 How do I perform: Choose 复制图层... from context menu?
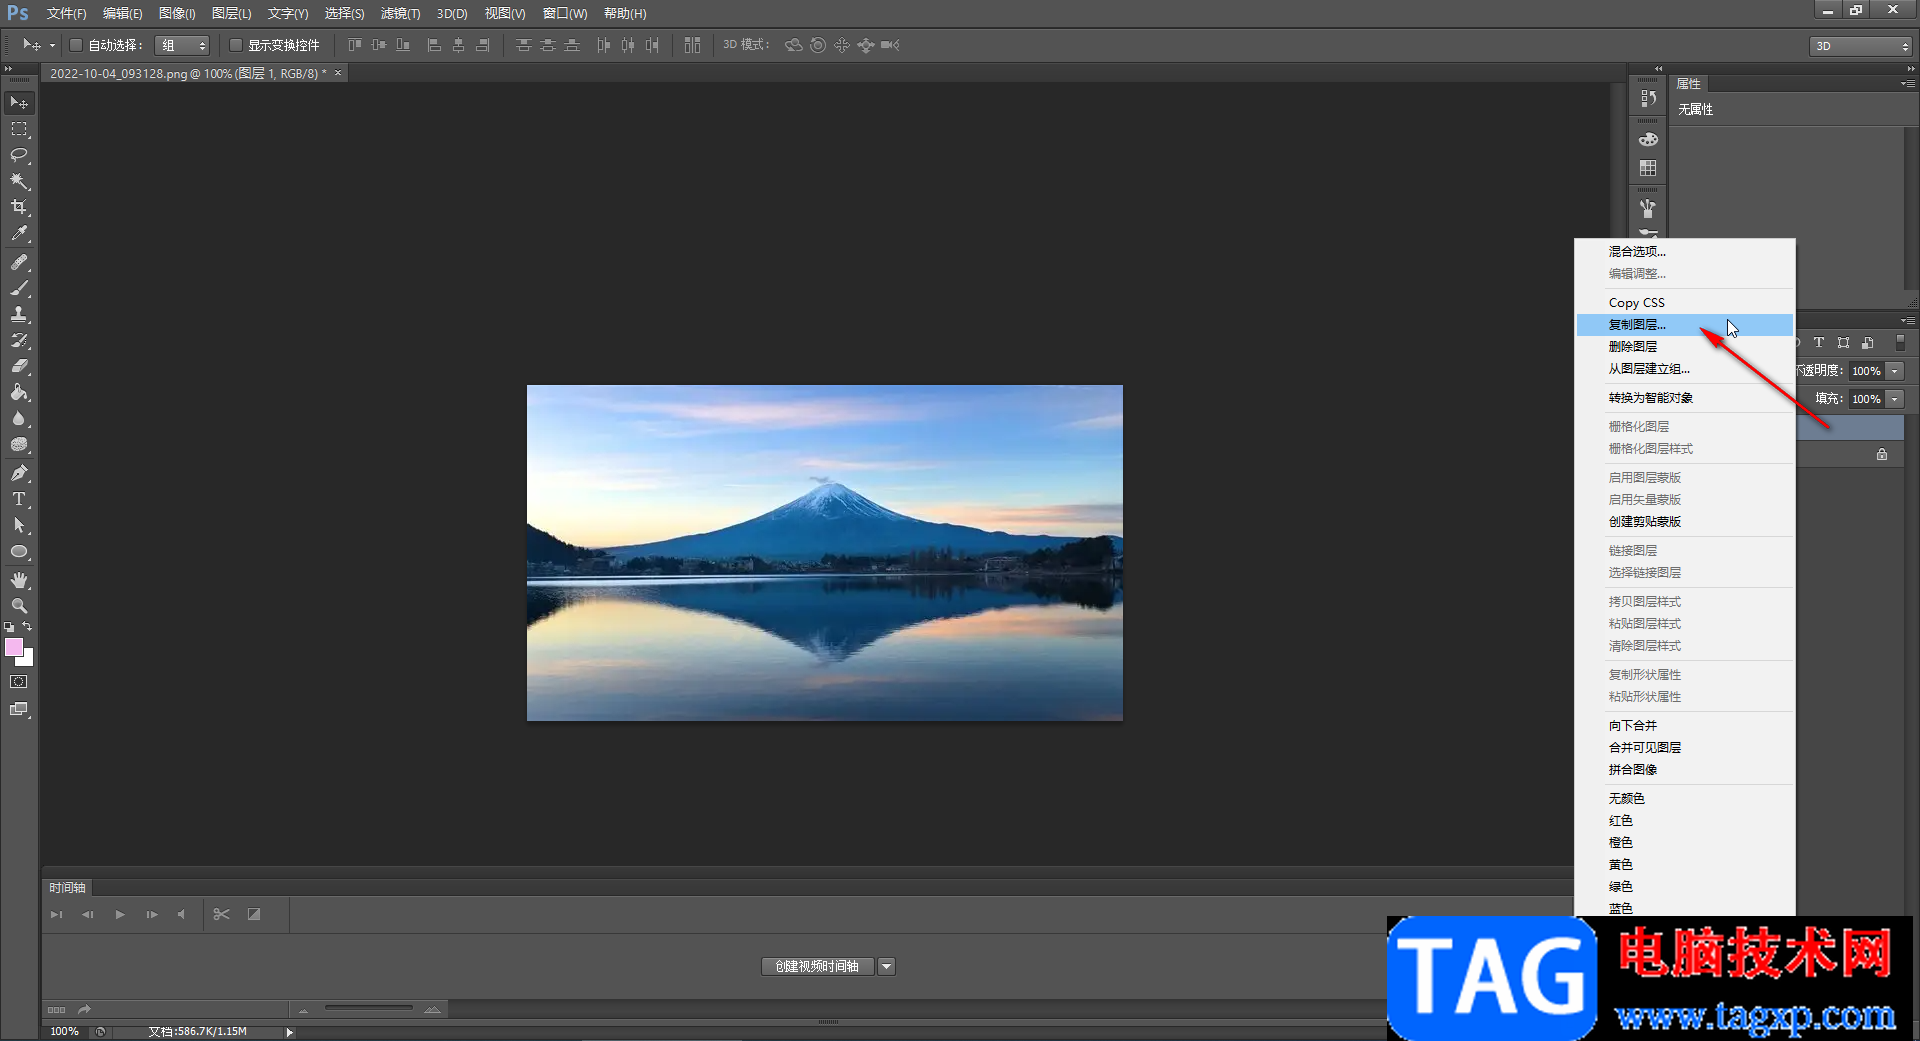(x=1685, y=325)
